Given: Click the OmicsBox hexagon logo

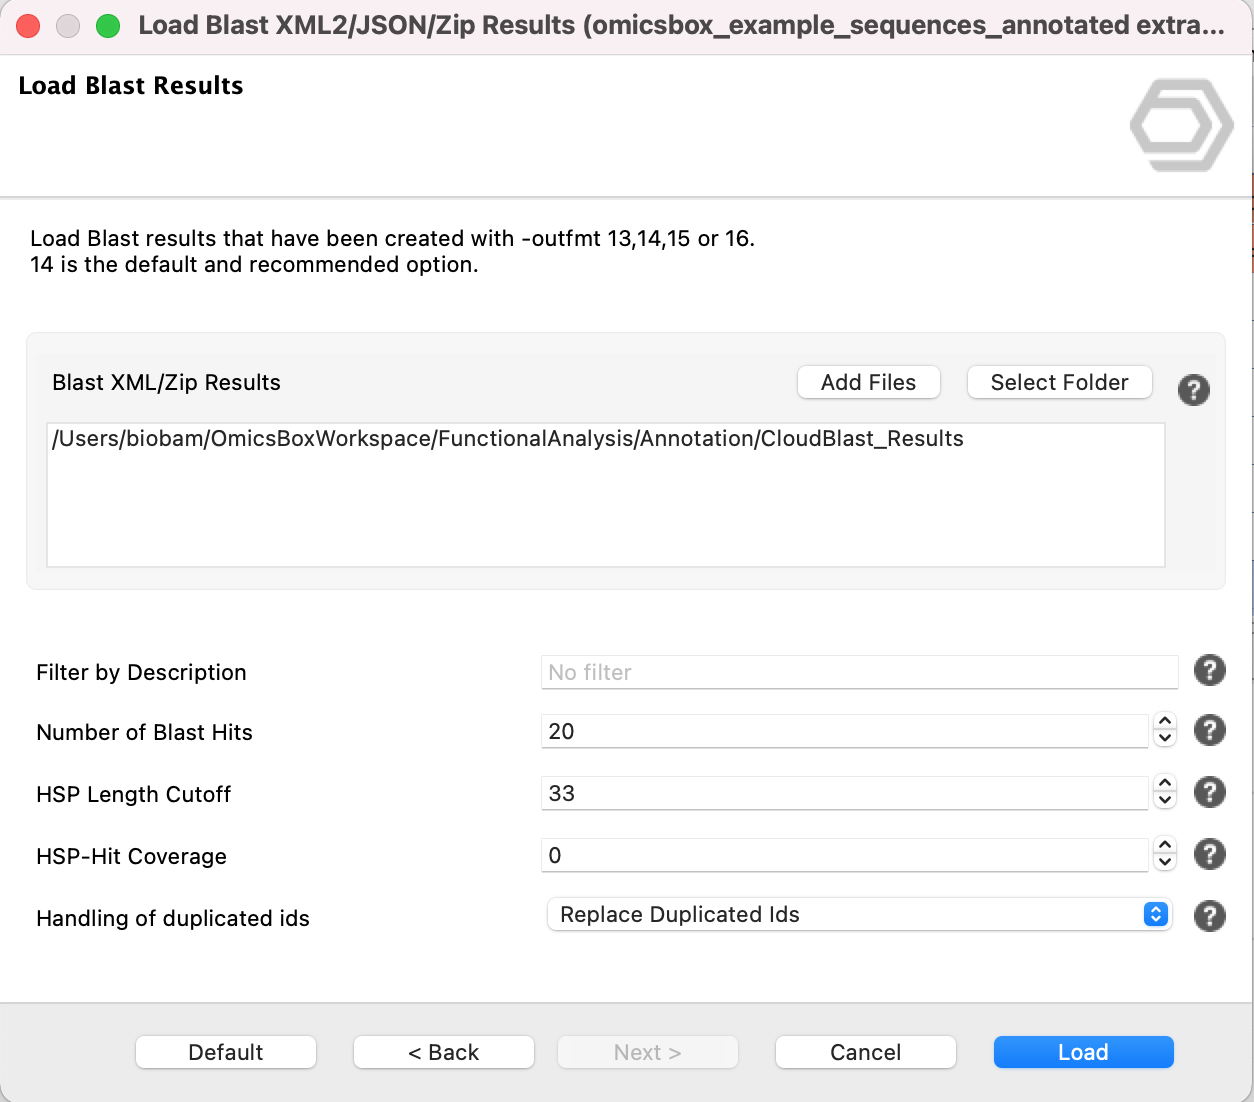Looking at the screenshot, I should click(1180, 125).
